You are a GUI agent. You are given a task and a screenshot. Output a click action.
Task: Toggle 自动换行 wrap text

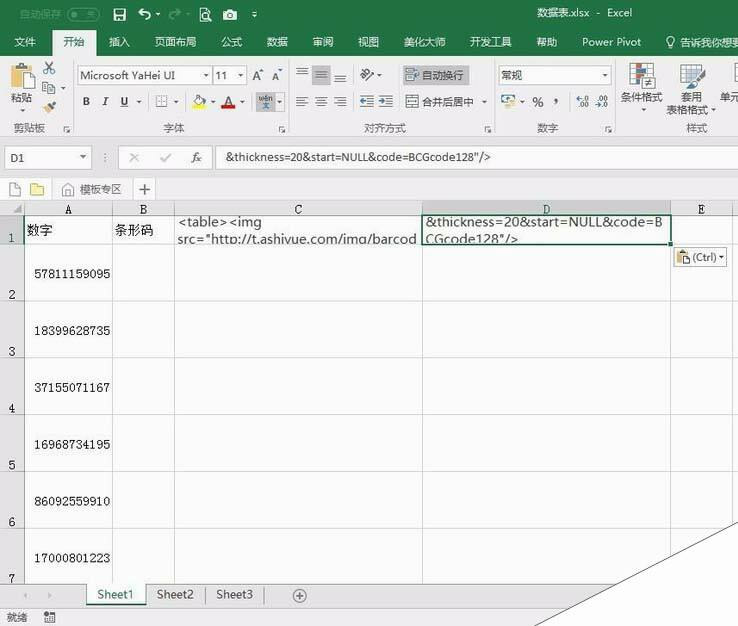coord(435,75)
